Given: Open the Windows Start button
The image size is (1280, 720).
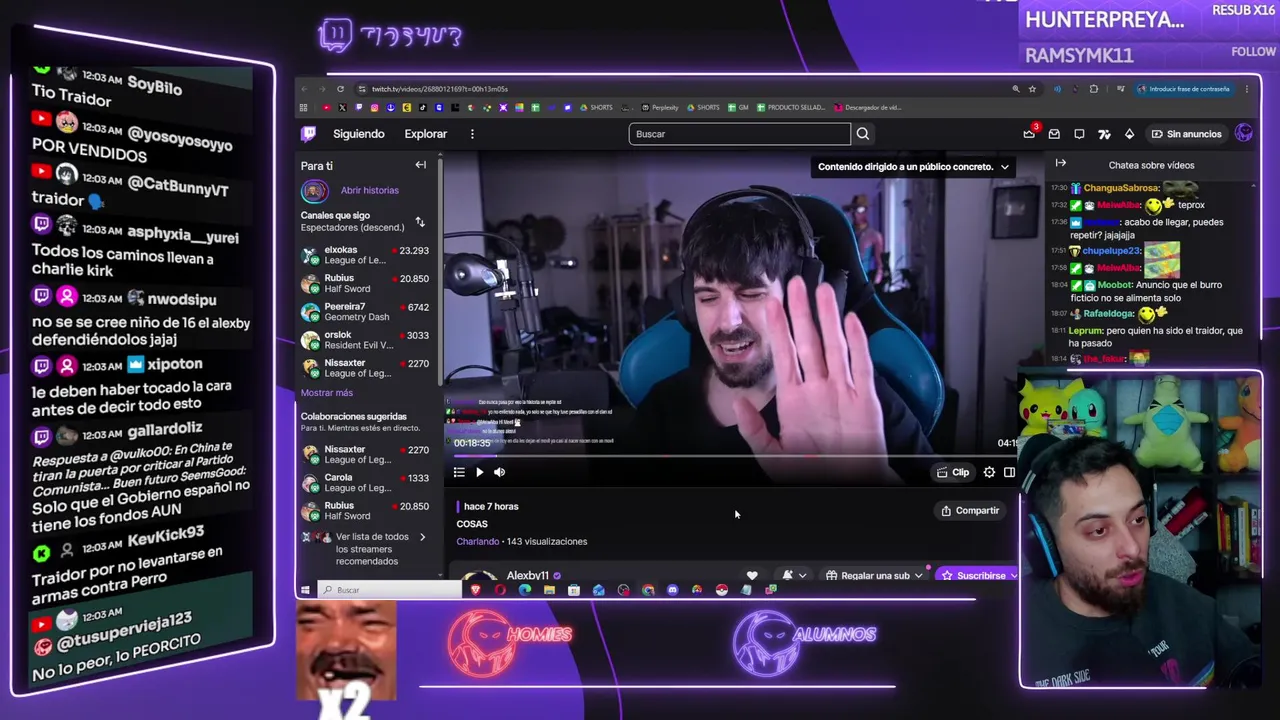Looking at the screenshot, I should pyautogui.click(x=305, y=590).
